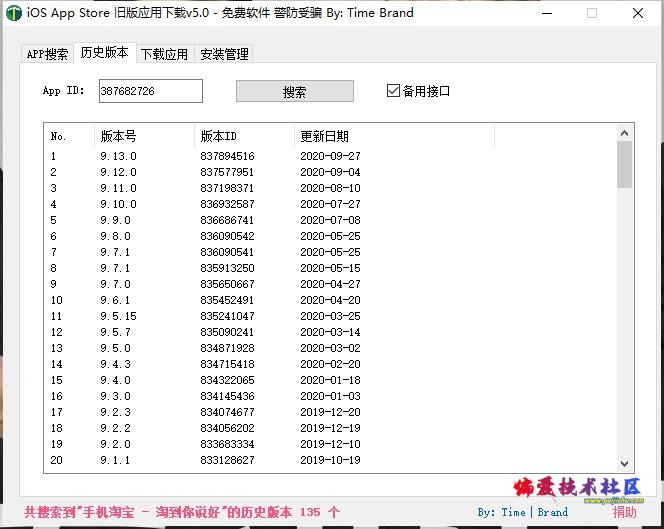Click version ID 836090542
Viewport: 664px width, 529px height.
click(x=227, y=236)
